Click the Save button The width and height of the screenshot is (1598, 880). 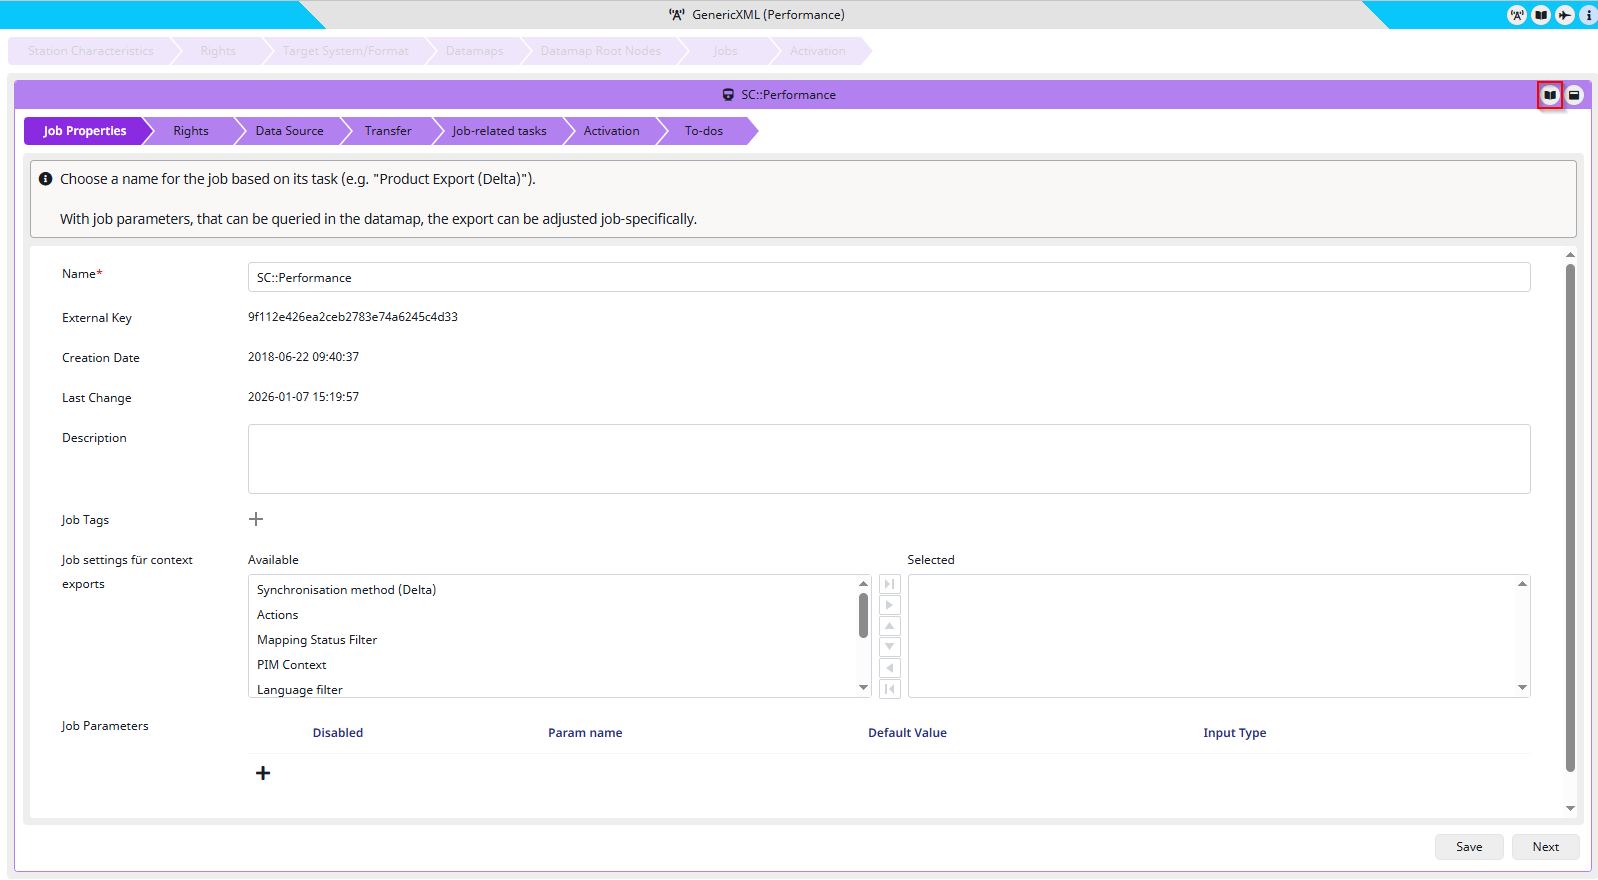click(x=1468, y=847)
